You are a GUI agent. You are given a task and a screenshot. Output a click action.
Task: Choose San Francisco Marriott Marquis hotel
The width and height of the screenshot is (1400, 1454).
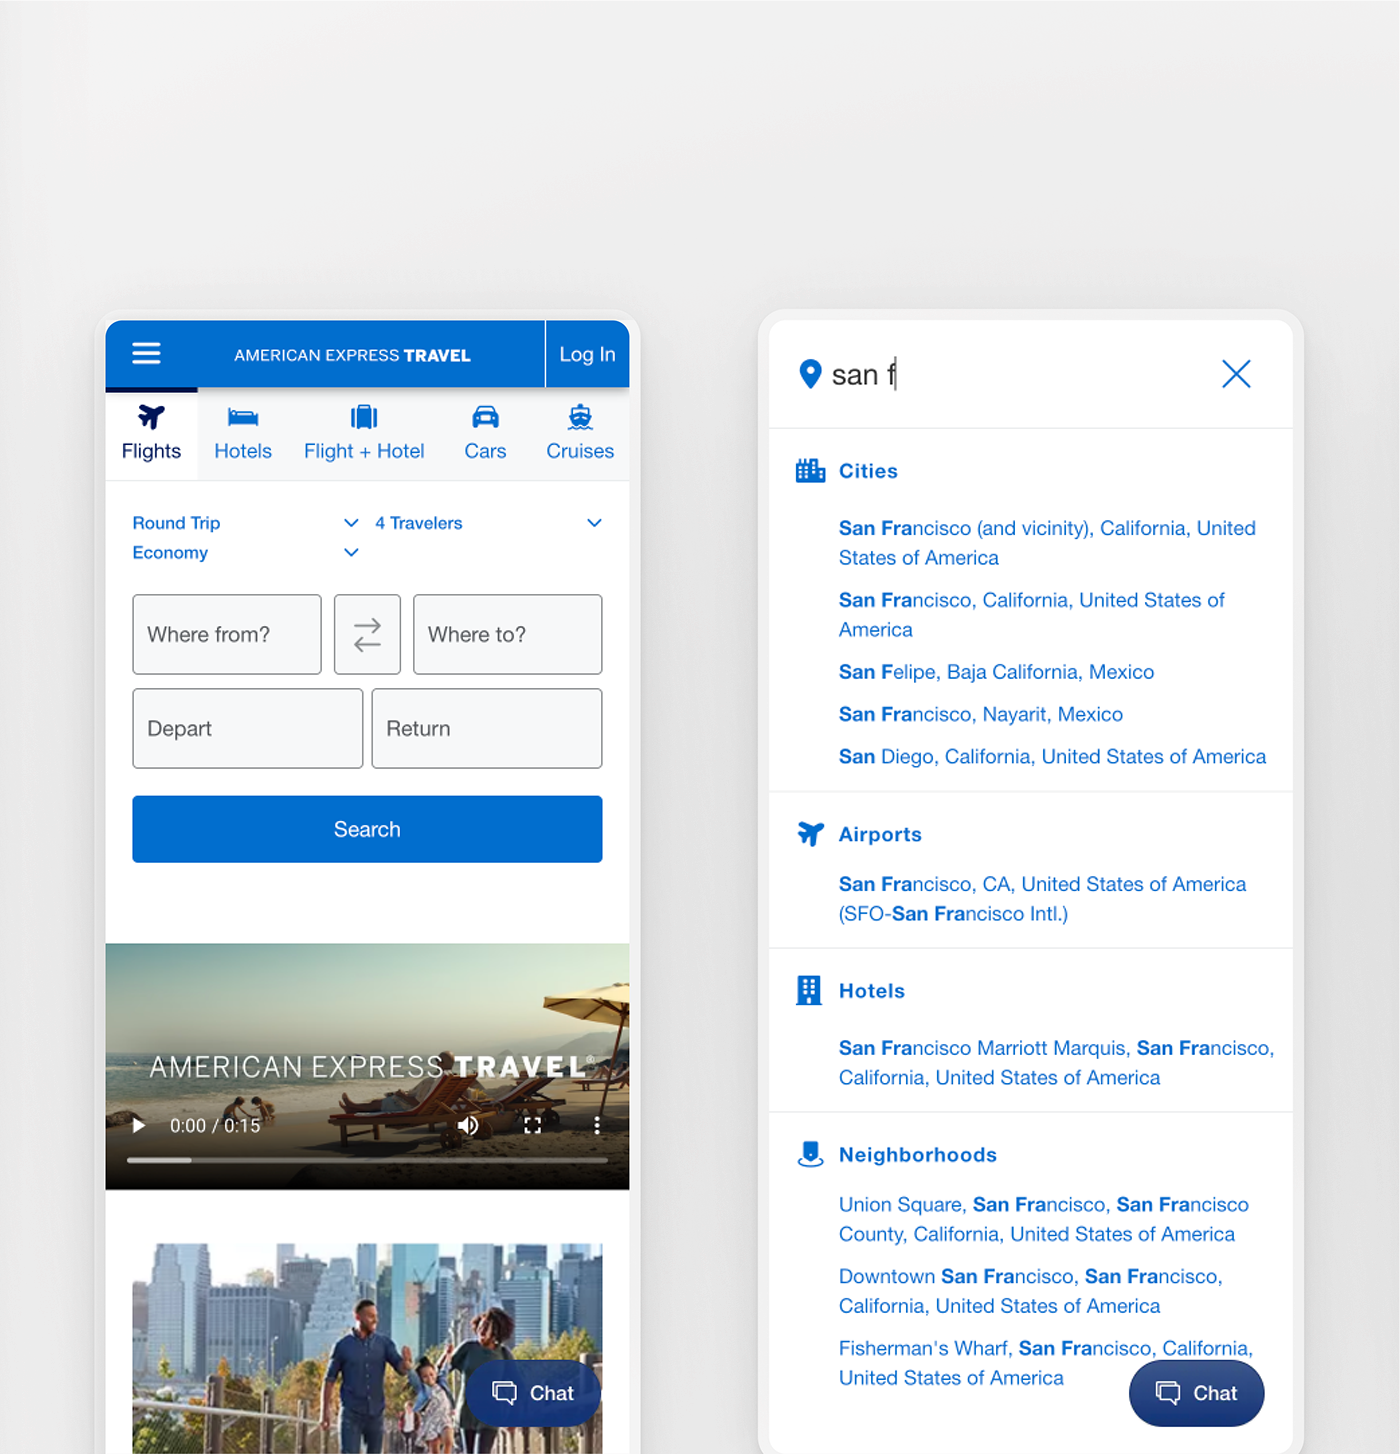pyautogui.click(x=1056, y=1063)
